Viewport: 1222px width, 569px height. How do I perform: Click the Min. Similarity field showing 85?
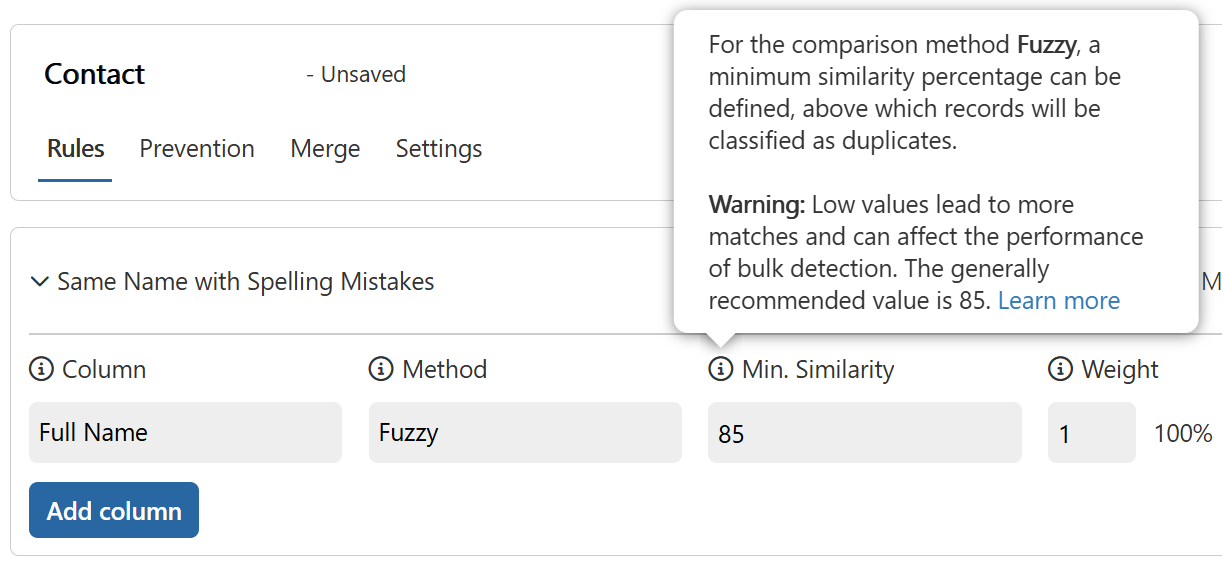click(865, 433)
